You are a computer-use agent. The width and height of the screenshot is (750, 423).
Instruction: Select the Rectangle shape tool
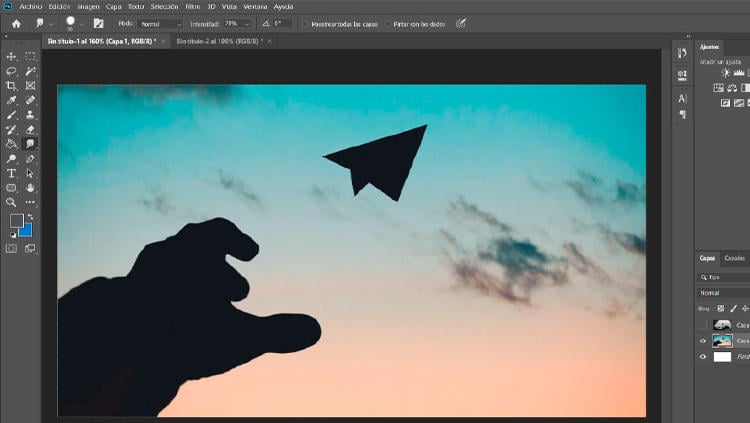tap(11, 188)
